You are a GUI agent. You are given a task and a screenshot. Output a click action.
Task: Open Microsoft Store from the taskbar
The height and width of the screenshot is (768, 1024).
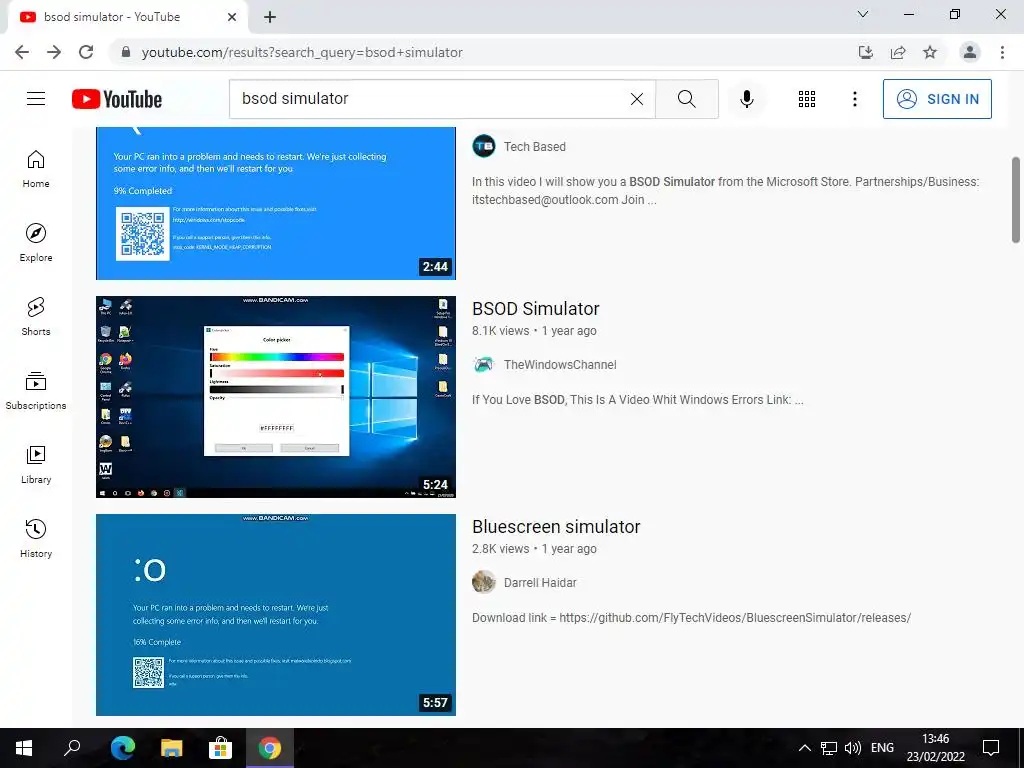point(220,748)
